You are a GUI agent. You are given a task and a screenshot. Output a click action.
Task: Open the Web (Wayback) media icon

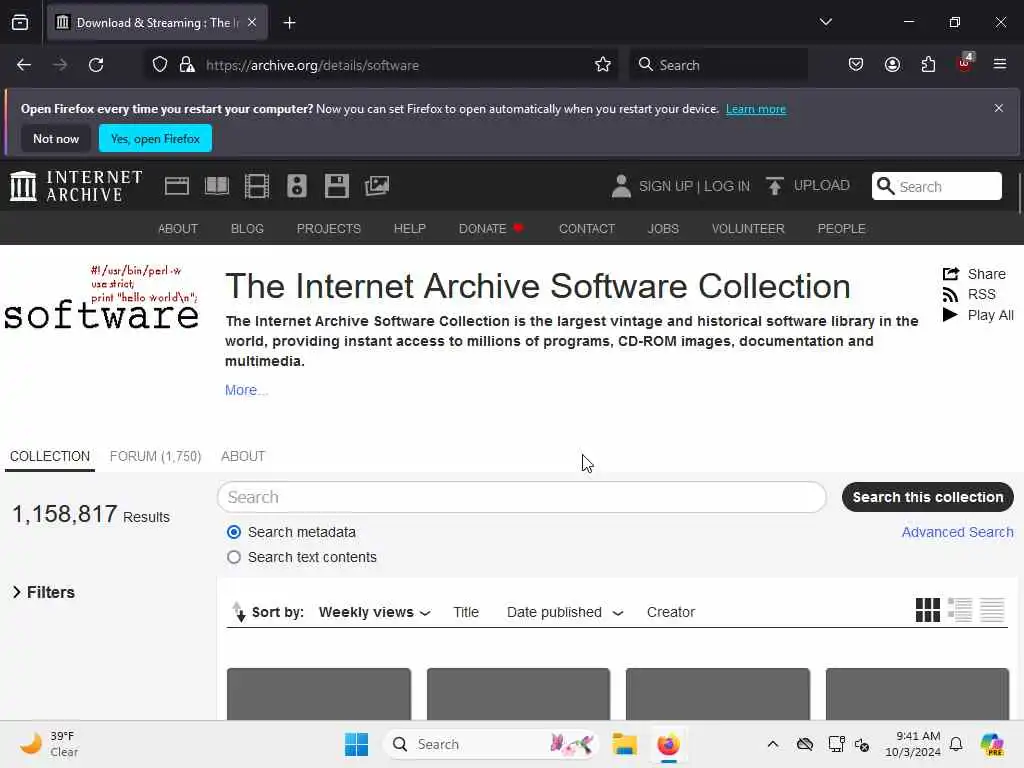click(x=177, y=187)
